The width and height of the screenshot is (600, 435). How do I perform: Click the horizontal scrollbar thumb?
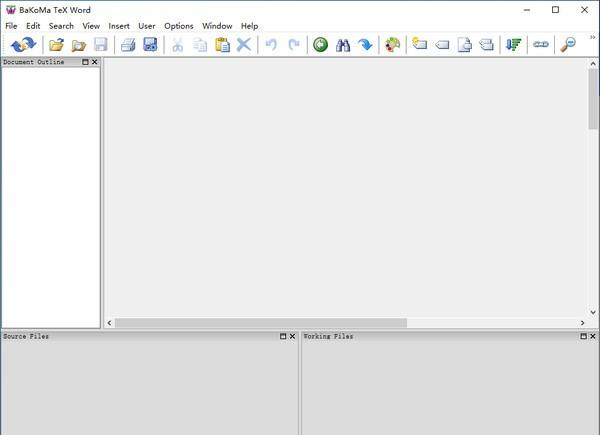(x=261, y=323)
